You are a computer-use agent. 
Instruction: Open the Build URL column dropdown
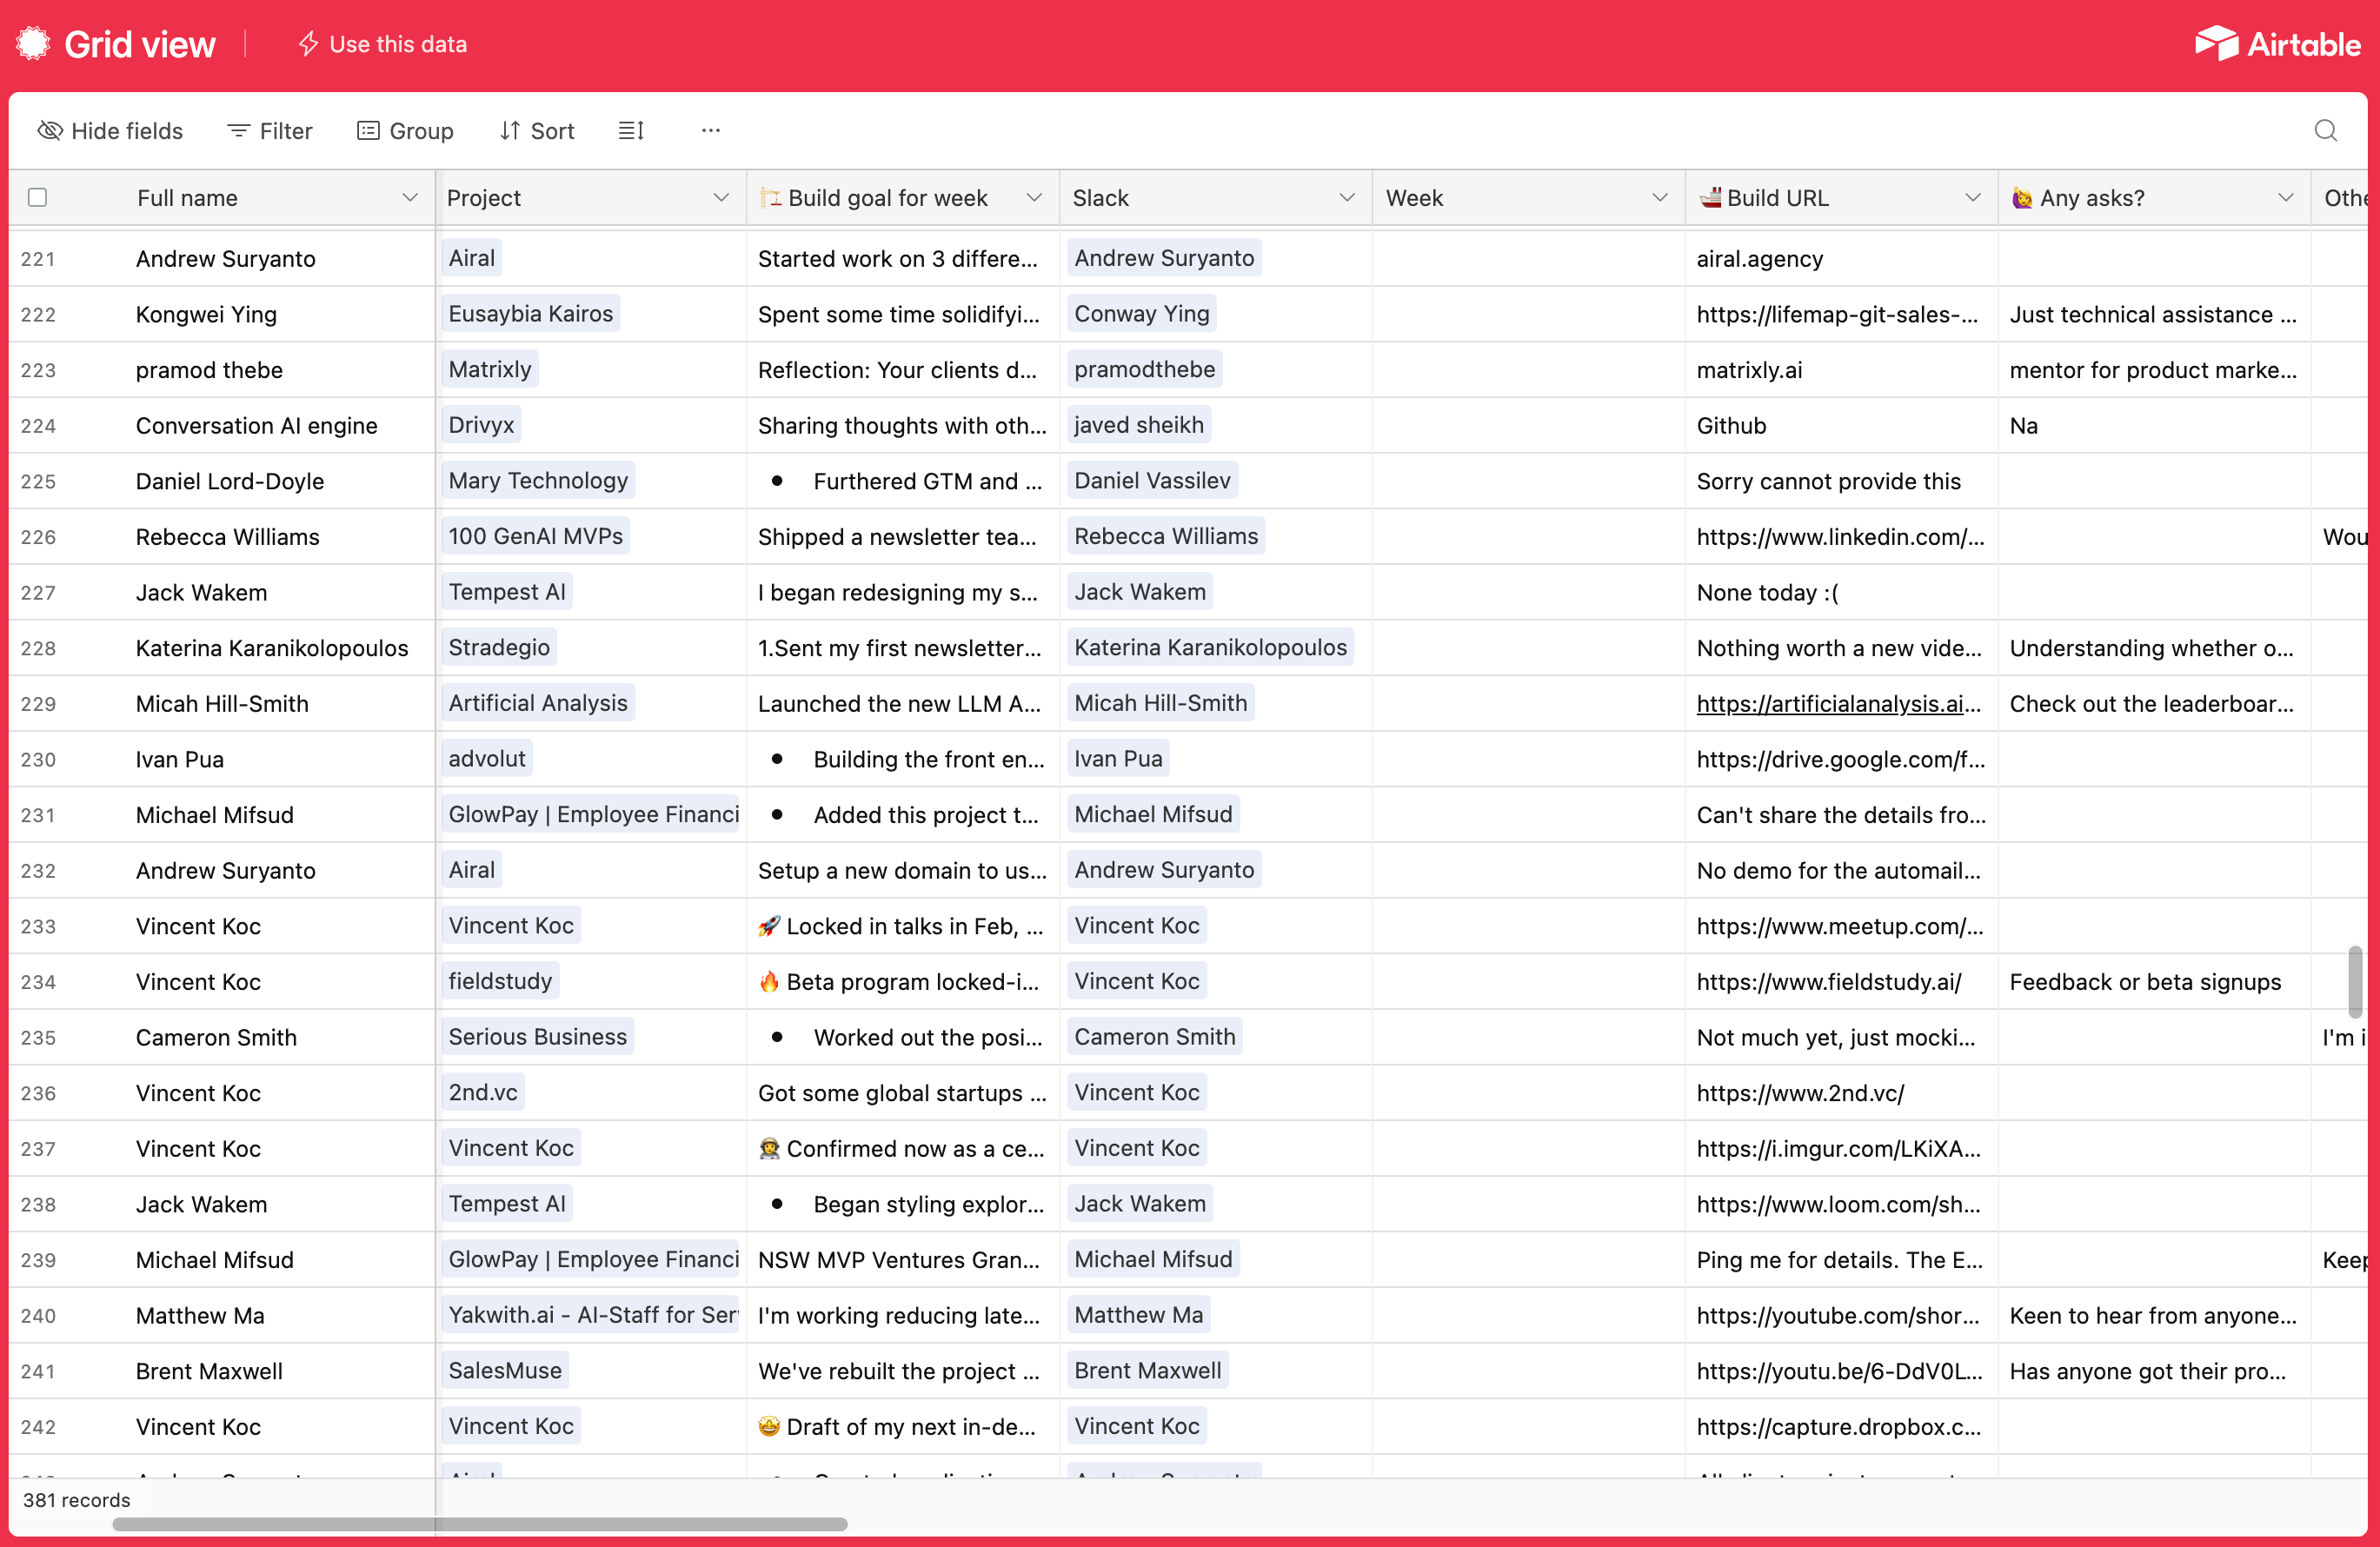[x=1973, y=198]
